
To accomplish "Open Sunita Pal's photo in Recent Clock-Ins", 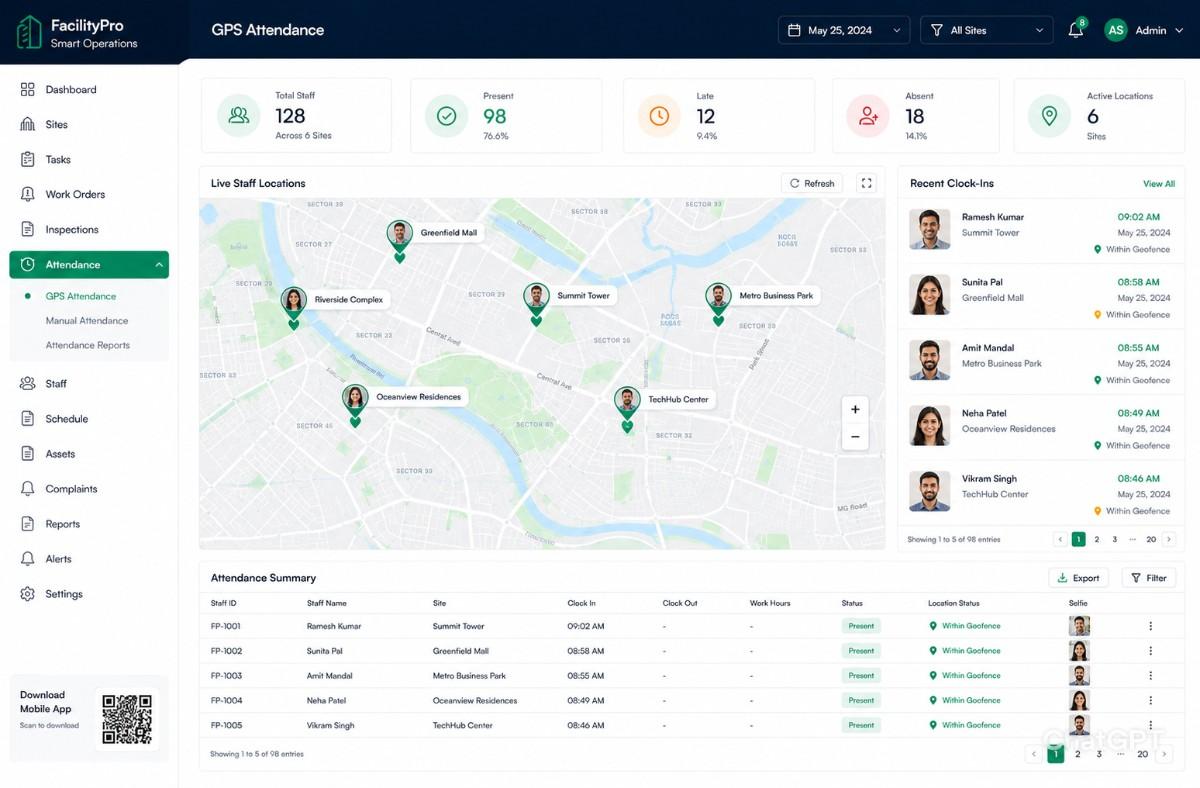I will 929,295.
